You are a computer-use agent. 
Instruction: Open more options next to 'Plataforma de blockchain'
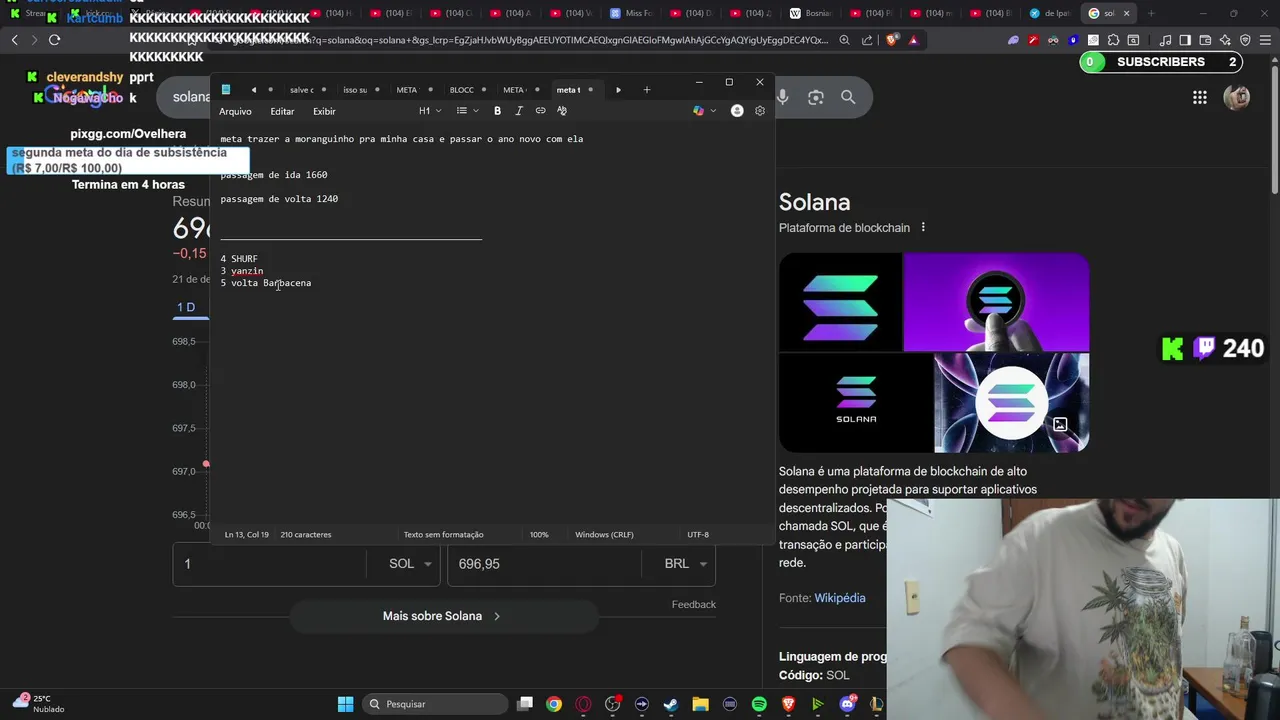tap(923, 227)
